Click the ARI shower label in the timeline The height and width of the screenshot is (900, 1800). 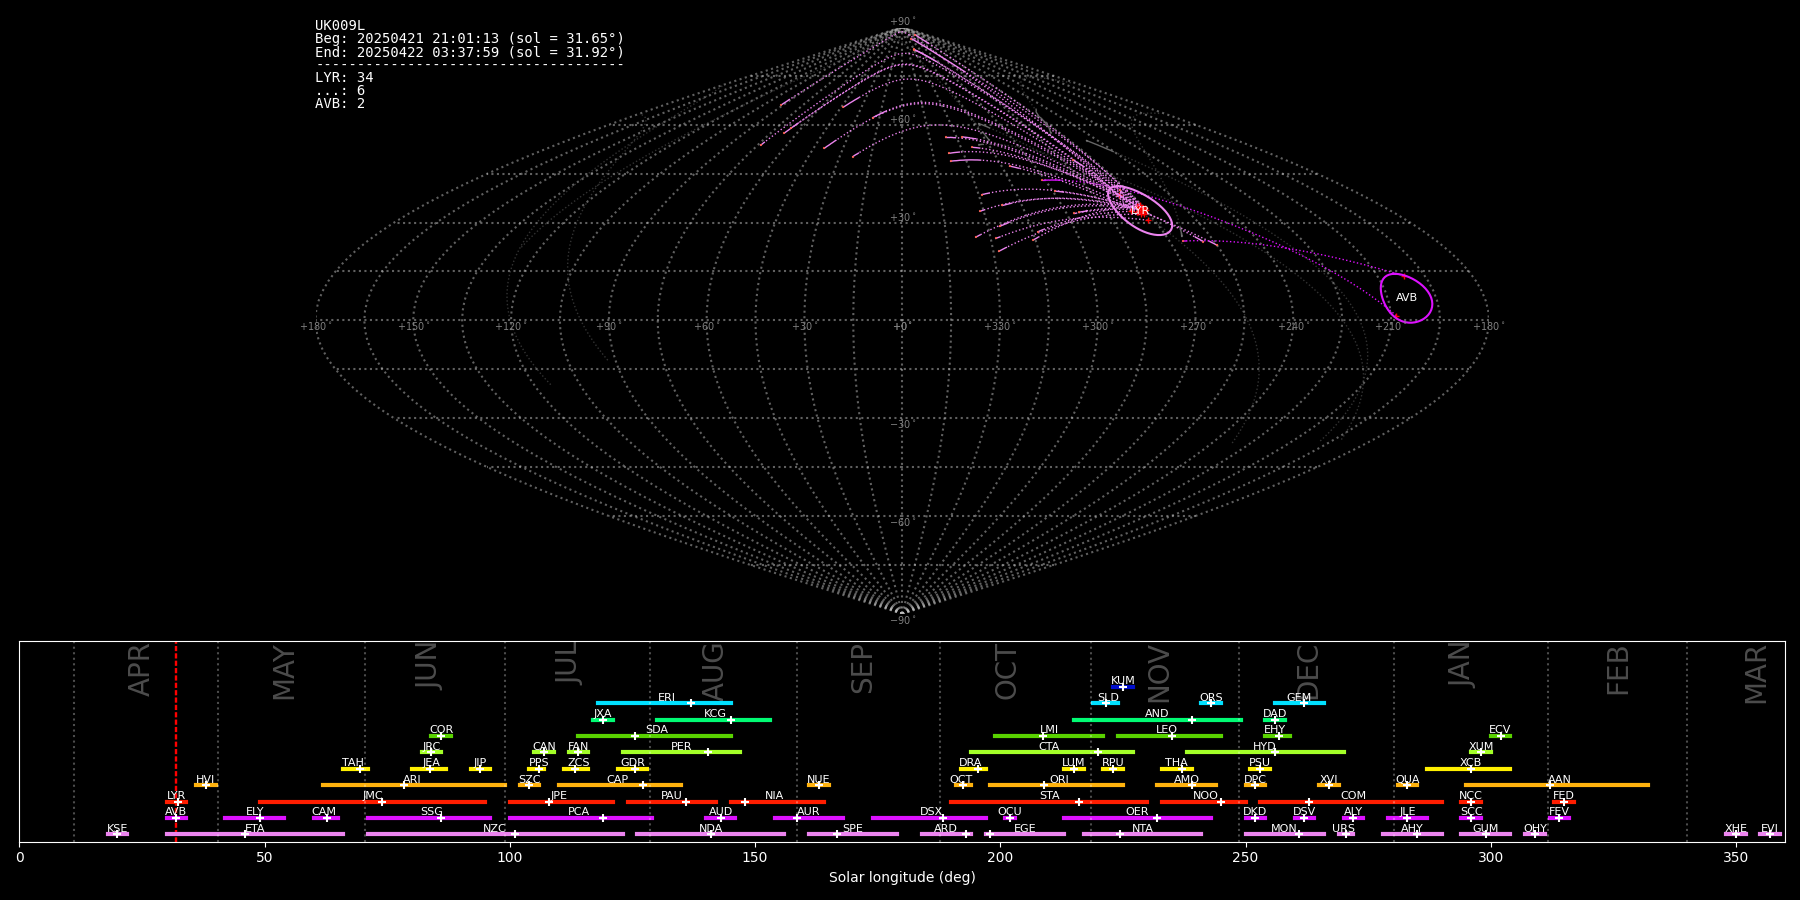click(x=412, y=780)
